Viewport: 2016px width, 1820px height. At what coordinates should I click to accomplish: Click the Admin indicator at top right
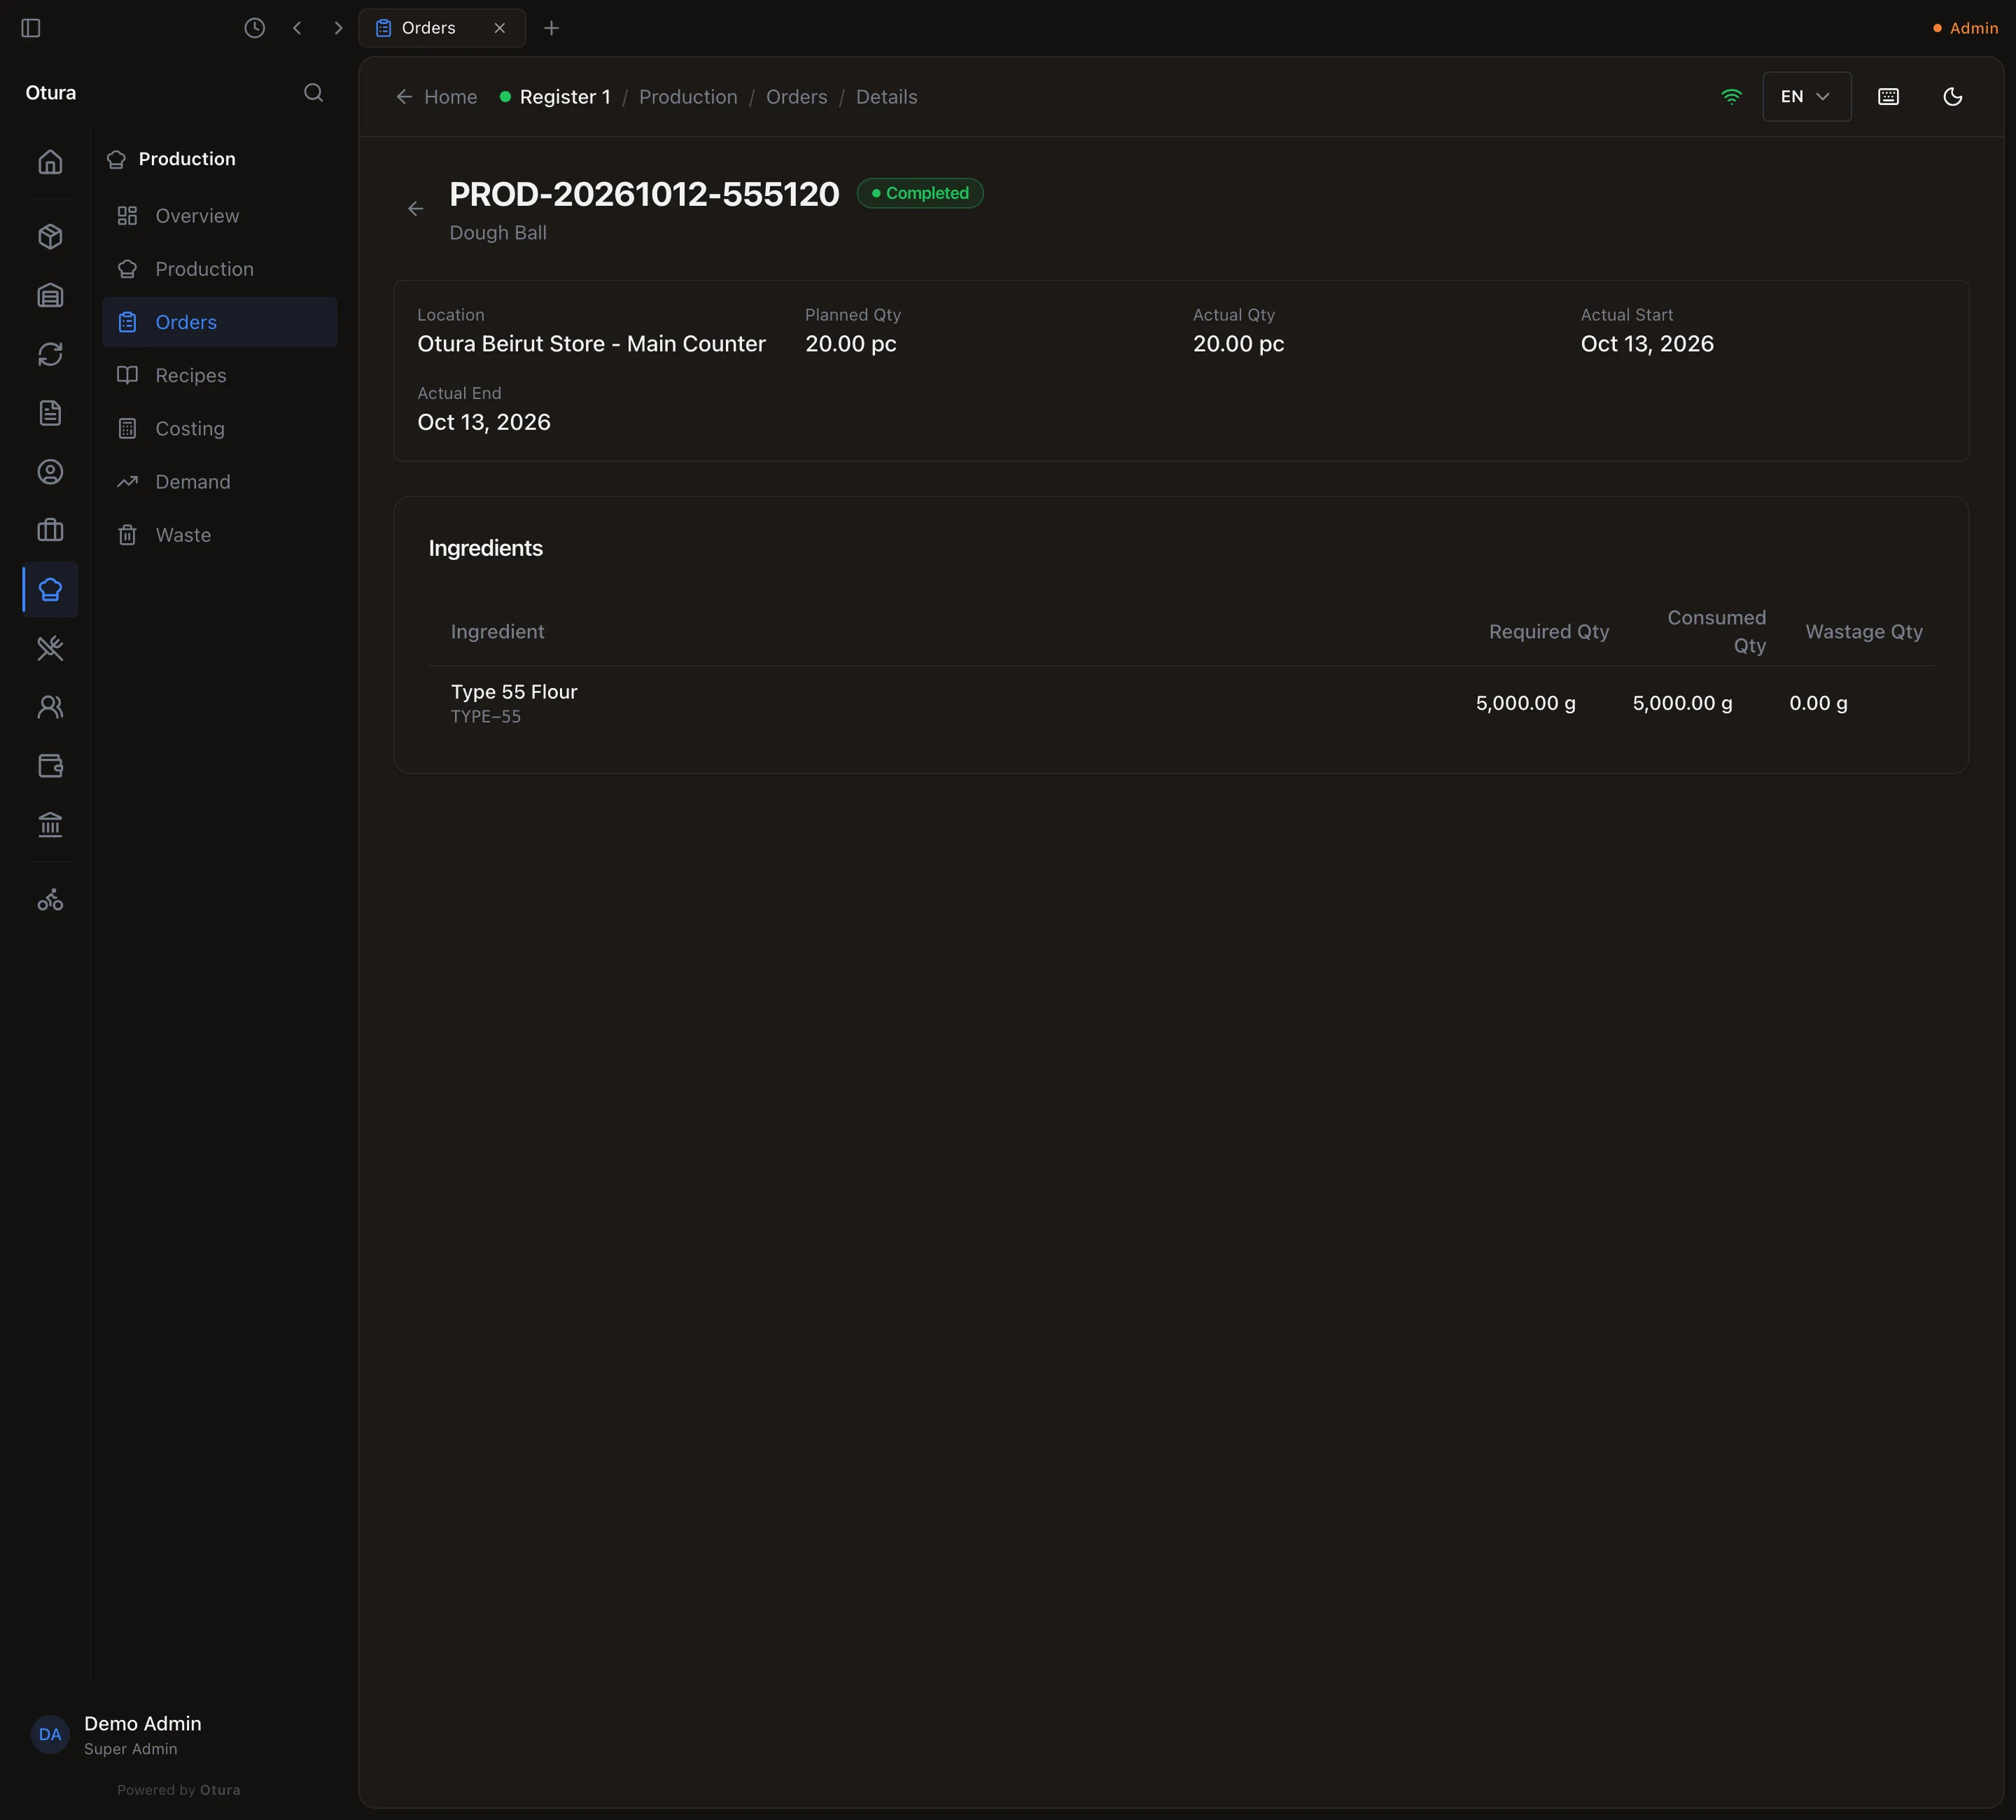tap(1965, 28)
